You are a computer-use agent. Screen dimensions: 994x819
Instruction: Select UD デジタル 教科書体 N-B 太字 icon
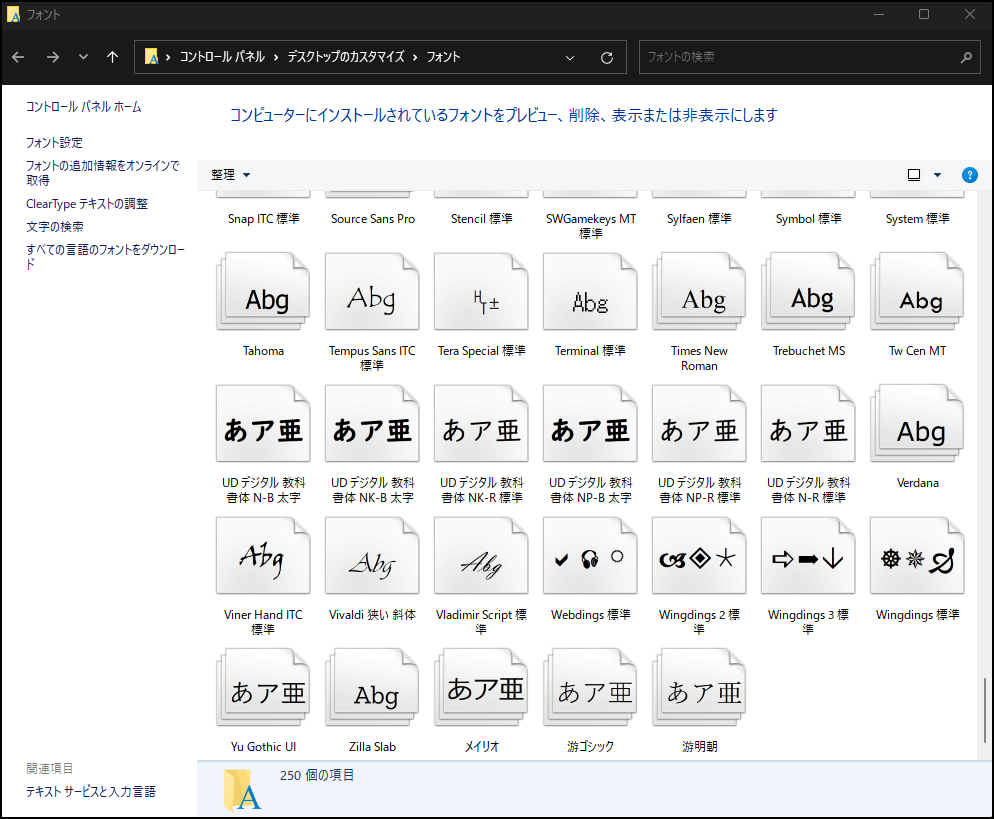(263, 423)
